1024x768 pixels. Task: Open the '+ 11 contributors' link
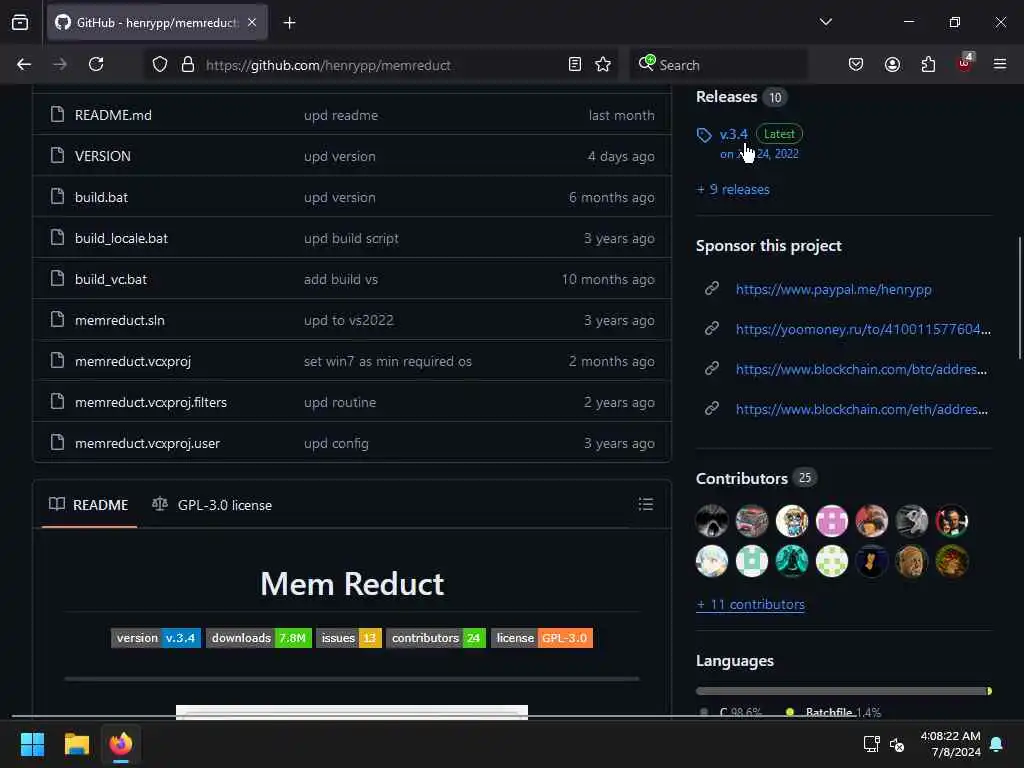(x=750, y=605)
